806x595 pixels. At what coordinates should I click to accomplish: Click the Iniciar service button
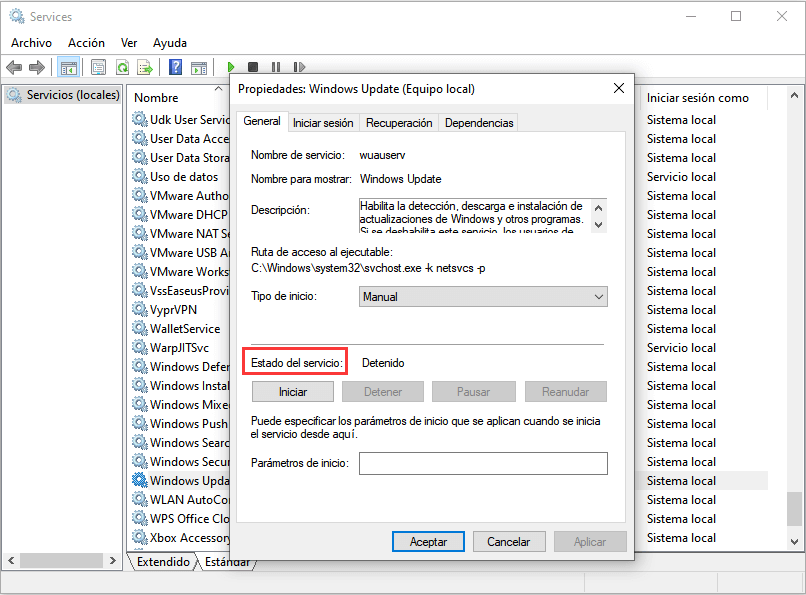click(293, 392)
